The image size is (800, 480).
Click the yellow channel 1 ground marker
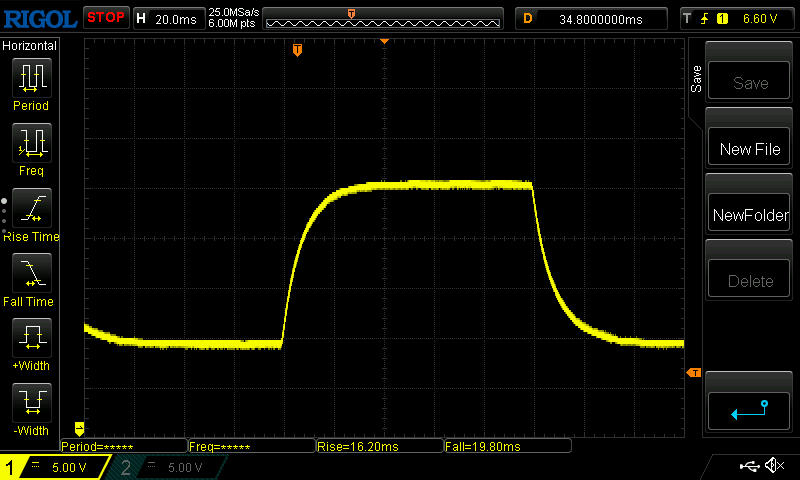pos(79,428)
